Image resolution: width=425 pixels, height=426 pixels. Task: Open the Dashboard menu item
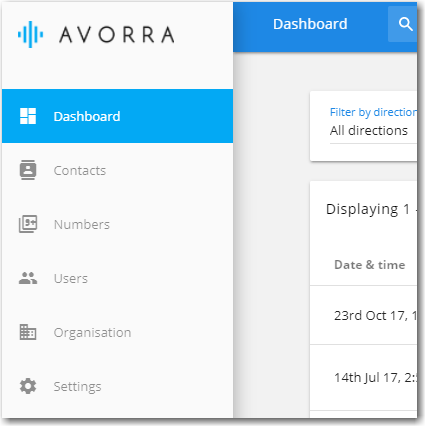pyautogui.click(x=117, y=116)
